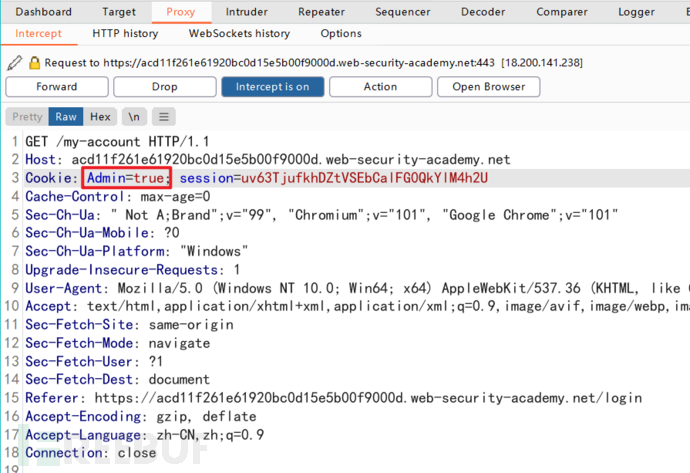Forward the intercepted request
This screenshot has width=690, height=473.
point(56,87)
